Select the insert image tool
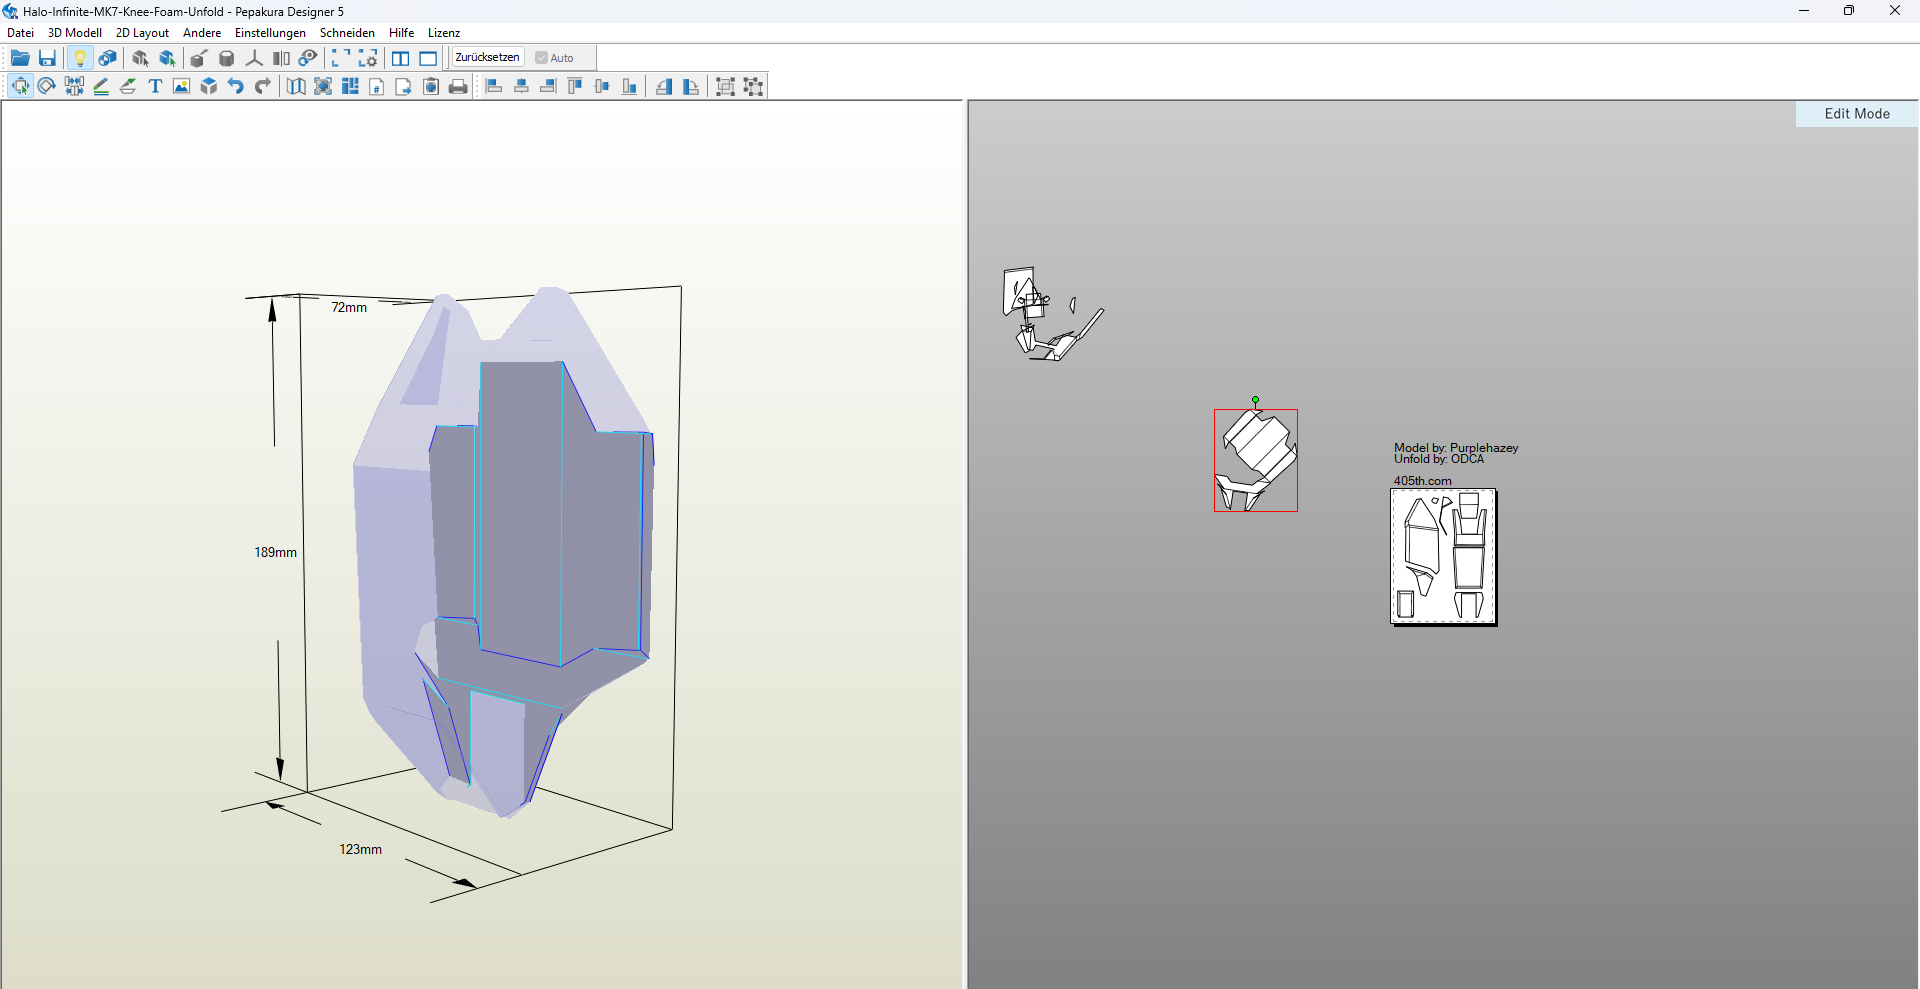This screenshot has width=1920, height=989. click(x=181, y=86)
